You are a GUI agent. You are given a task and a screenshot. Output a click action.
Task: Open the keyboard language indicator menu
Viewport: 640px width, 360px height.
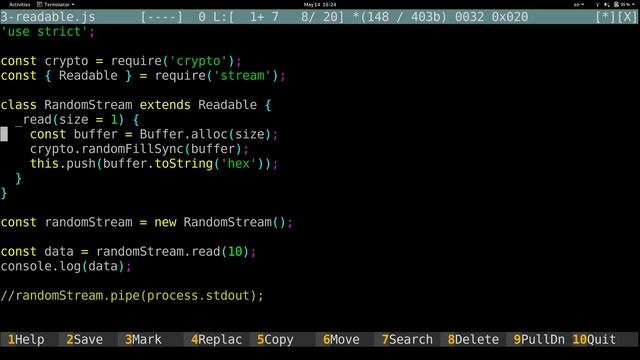point(579,4)
